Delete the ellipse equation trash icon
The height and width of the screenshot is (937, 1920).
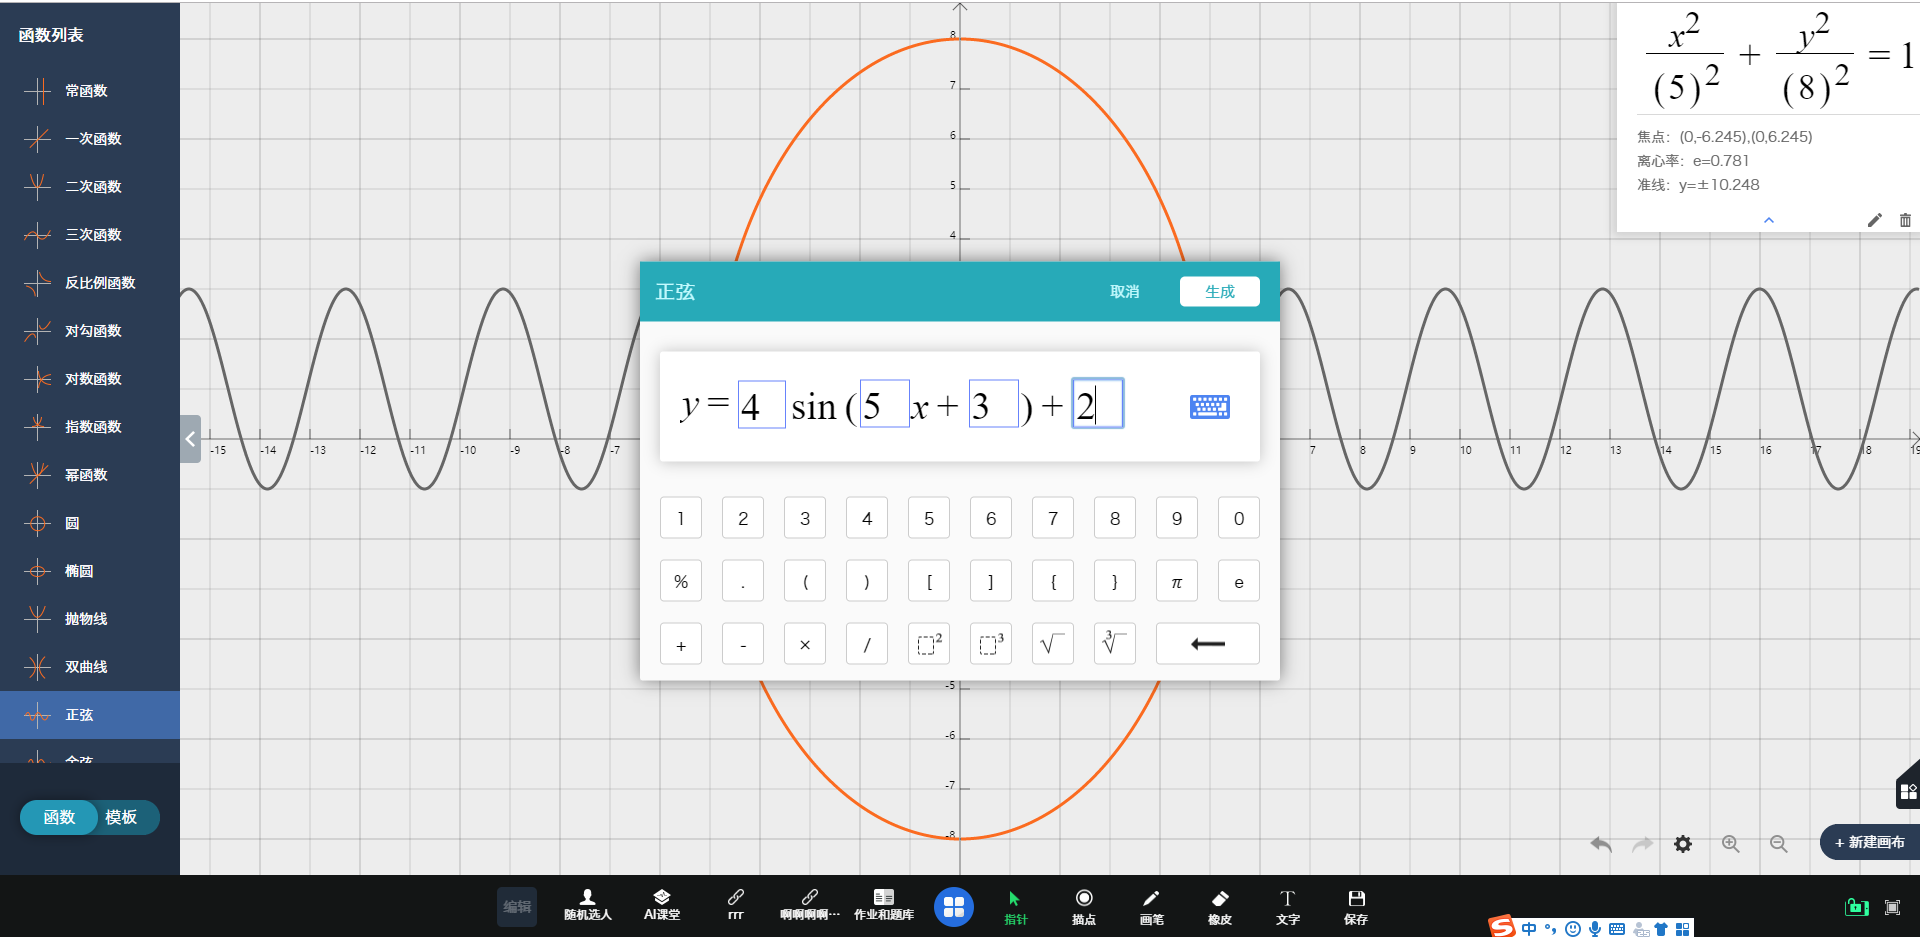click(x=1905, y=220)
